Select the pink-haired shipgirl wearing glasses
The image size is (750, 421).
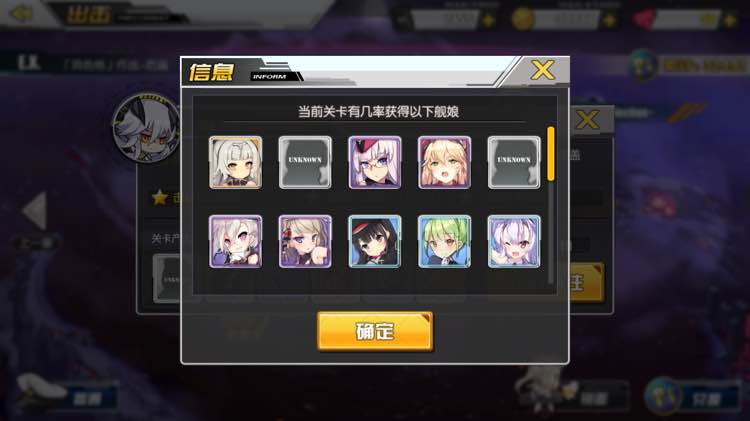[x=375, y=162]
